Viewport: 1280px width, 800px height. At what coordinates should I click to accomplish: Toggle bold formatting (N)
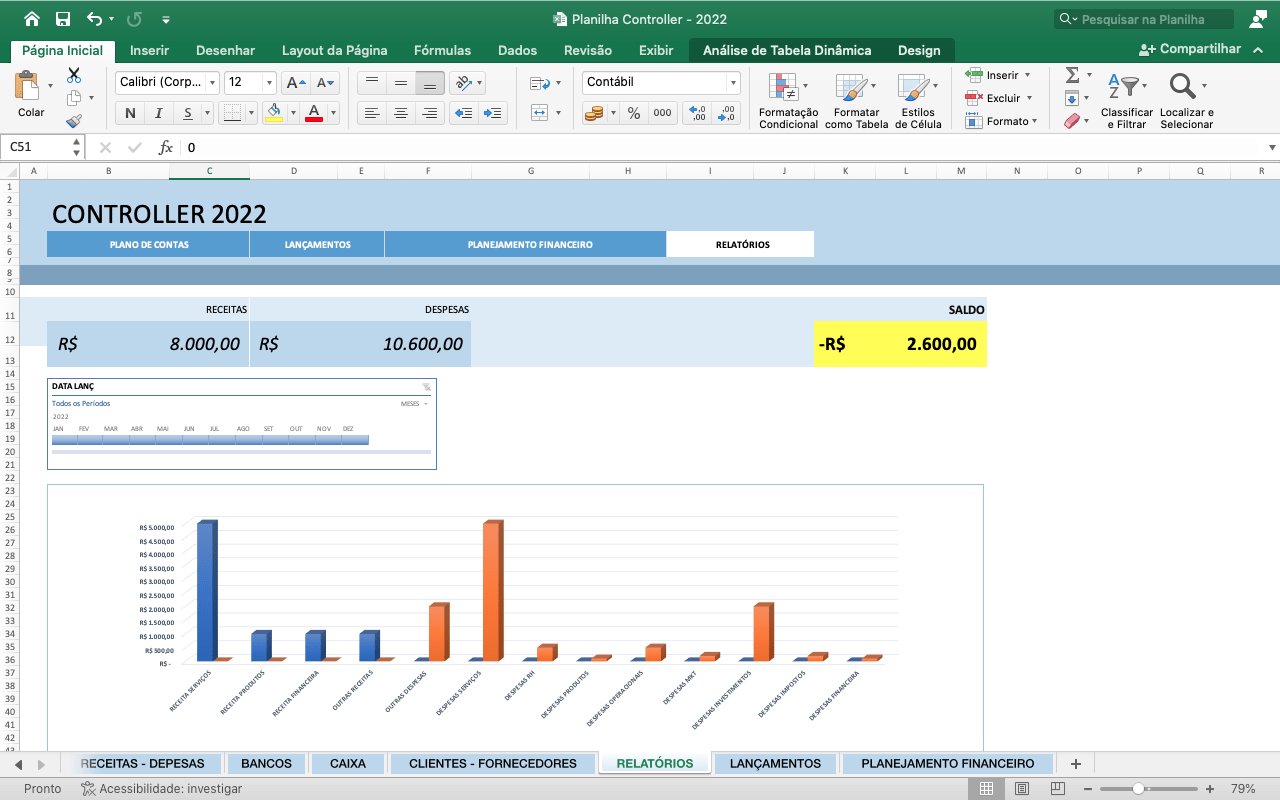[x=130, y=113]
